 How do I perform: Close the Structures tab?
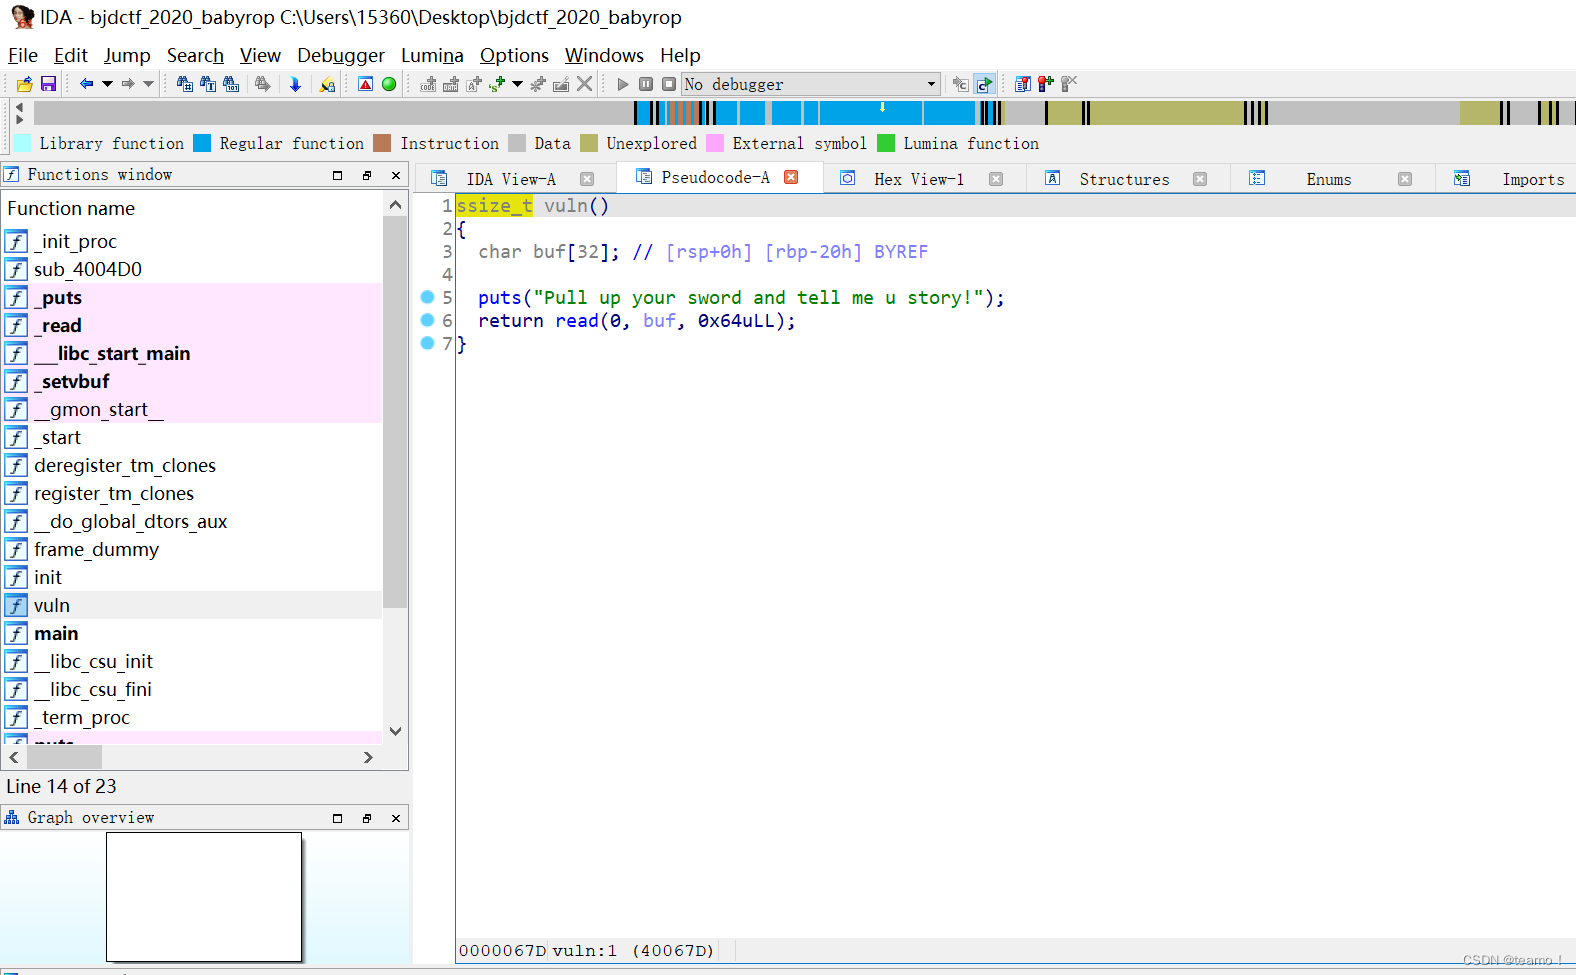pyautogui.click(x=1200, y=179)
